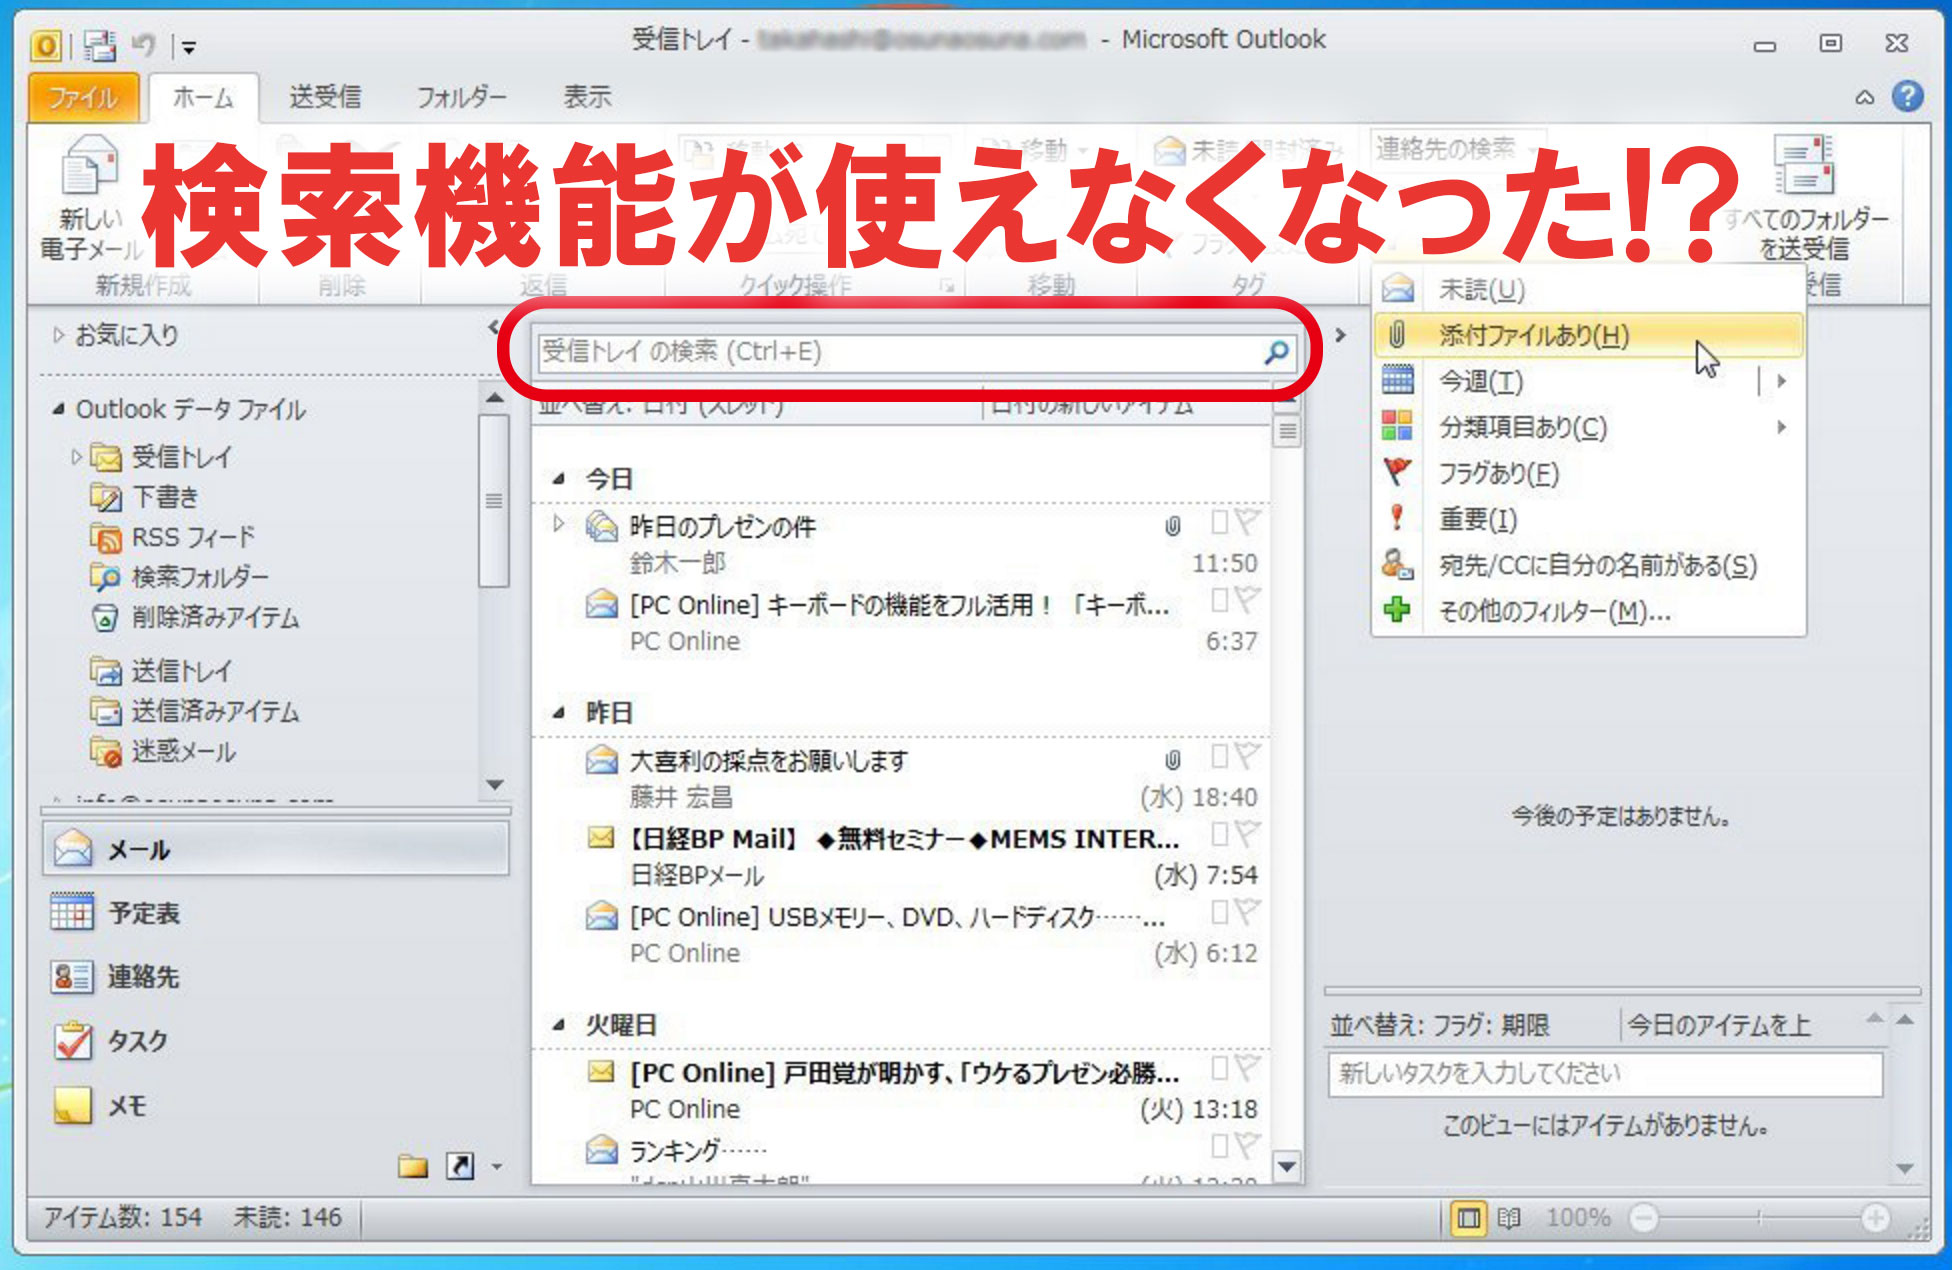
Task: Choose 重要(I) filter item
Action: coord(1590,519)
